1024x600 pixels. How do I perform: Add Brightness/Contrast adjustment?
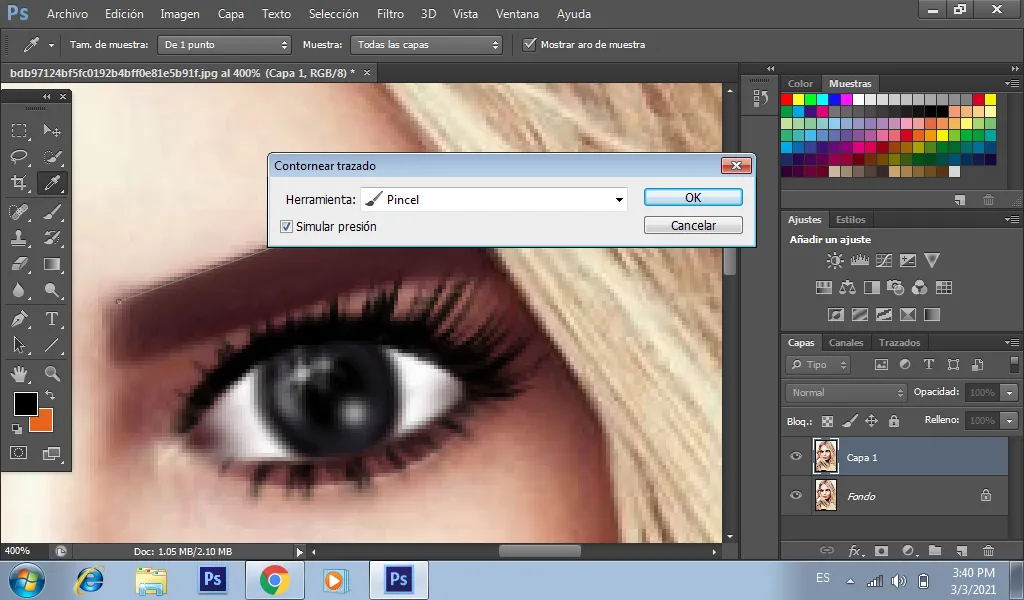pyautogui.click(x=835, y=261)
